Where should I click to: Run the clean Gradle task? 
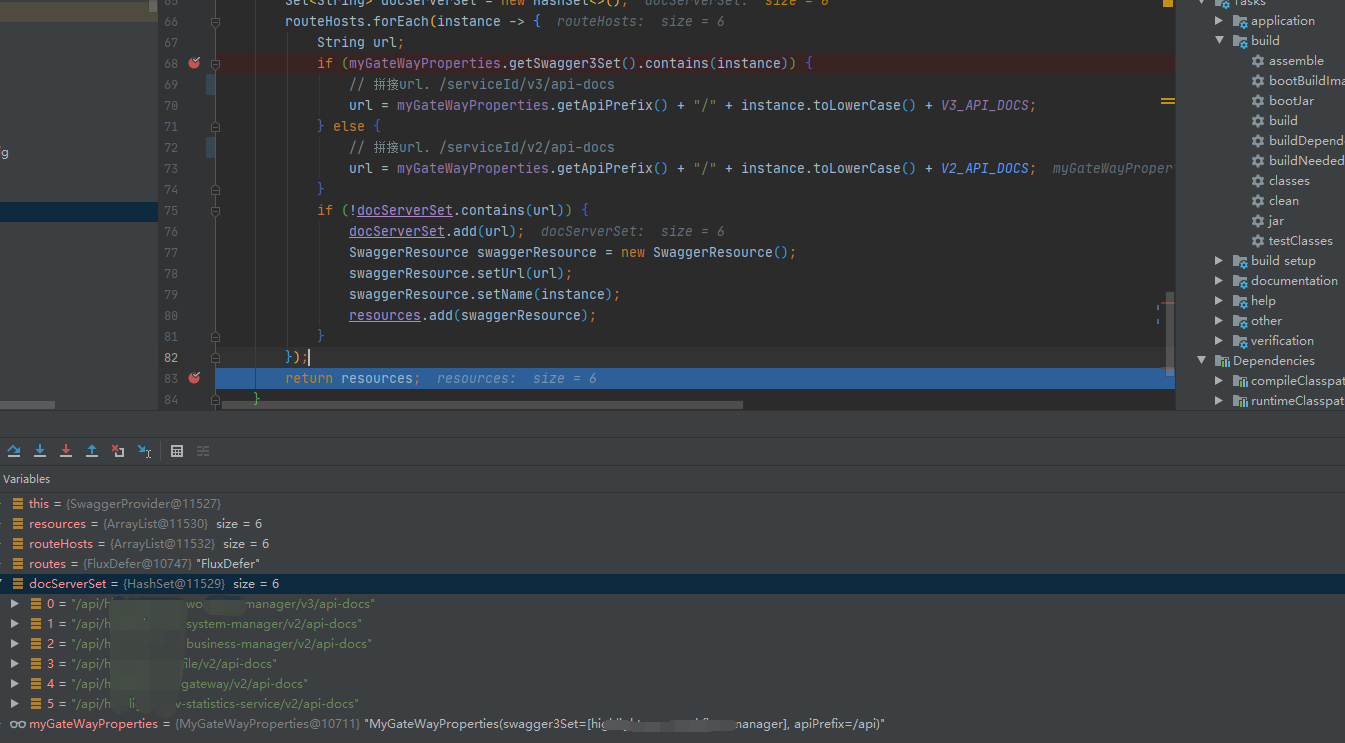click(x=1284, y=201)
